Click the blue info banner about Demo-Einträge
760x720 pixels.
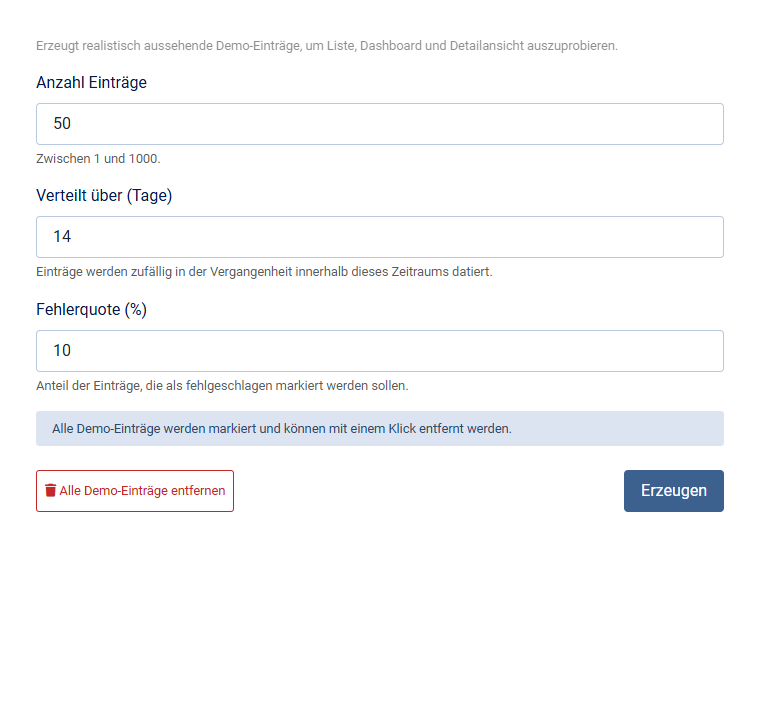click(x=380, y=429)
